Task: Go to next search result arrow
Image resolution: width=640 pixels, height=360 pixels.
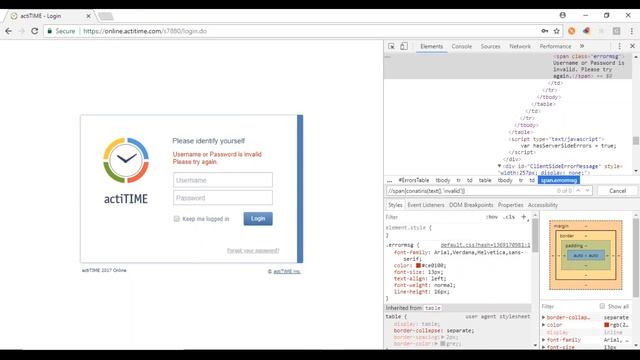Action: point(587,191)
